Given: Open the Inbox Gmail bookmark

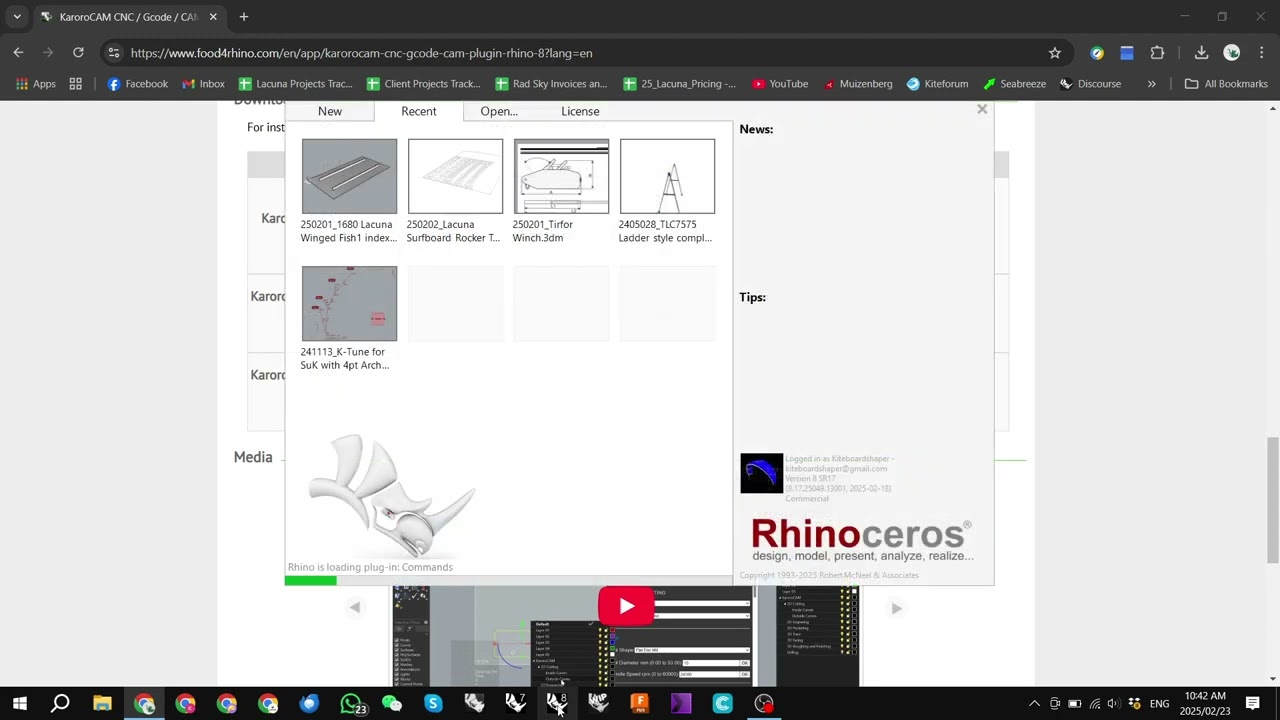Looking at the screenshot, I should point(203,84).
